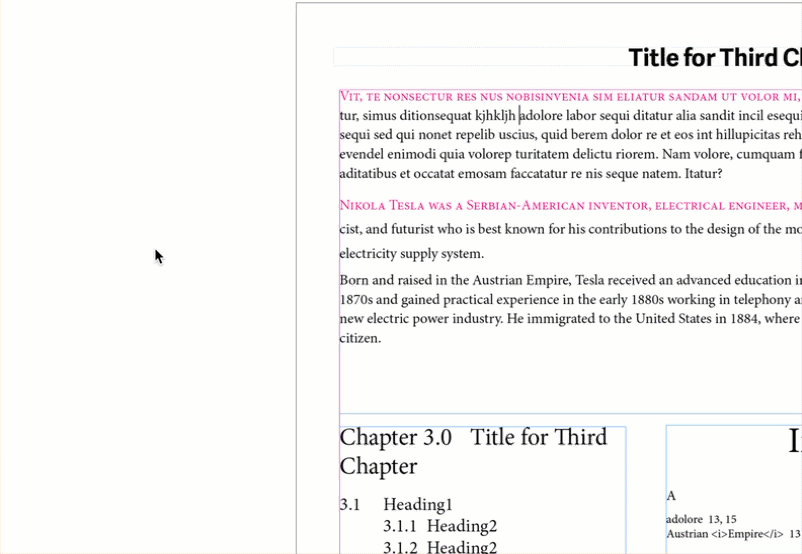Image resolution: width=802 pixels, height=554 pixels.
Task: Click the line ending "natem. Itatur?"
Action: [531, 174]
